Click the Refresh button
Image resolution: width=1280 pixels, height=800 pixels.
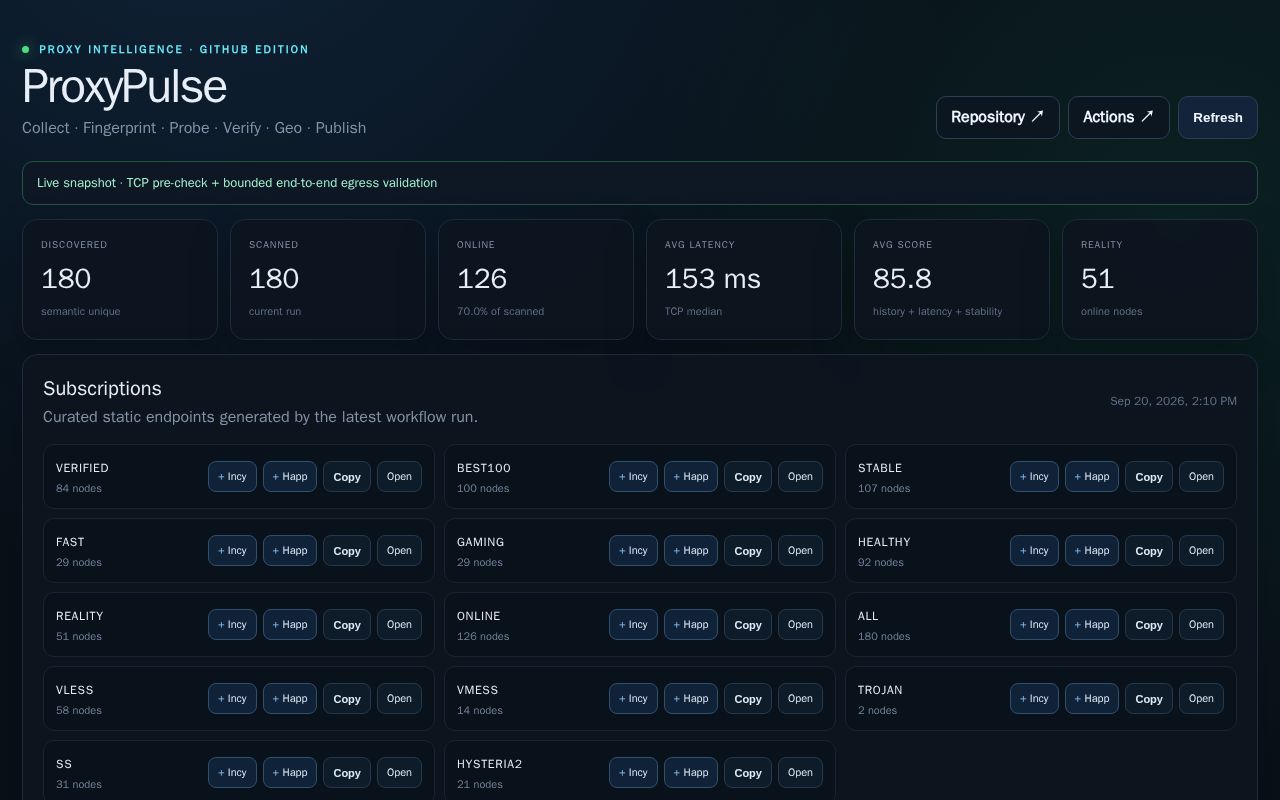1217,117
